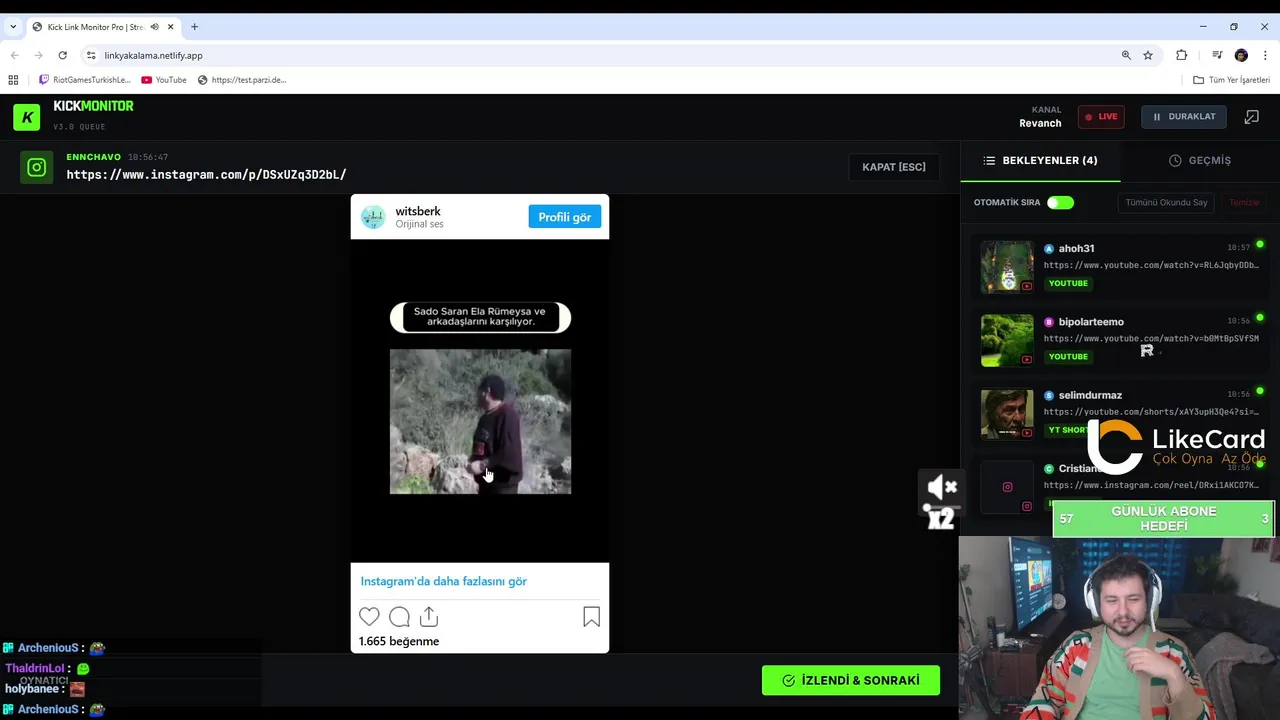Switch to the Geçmiş tab

(1200, 160)
